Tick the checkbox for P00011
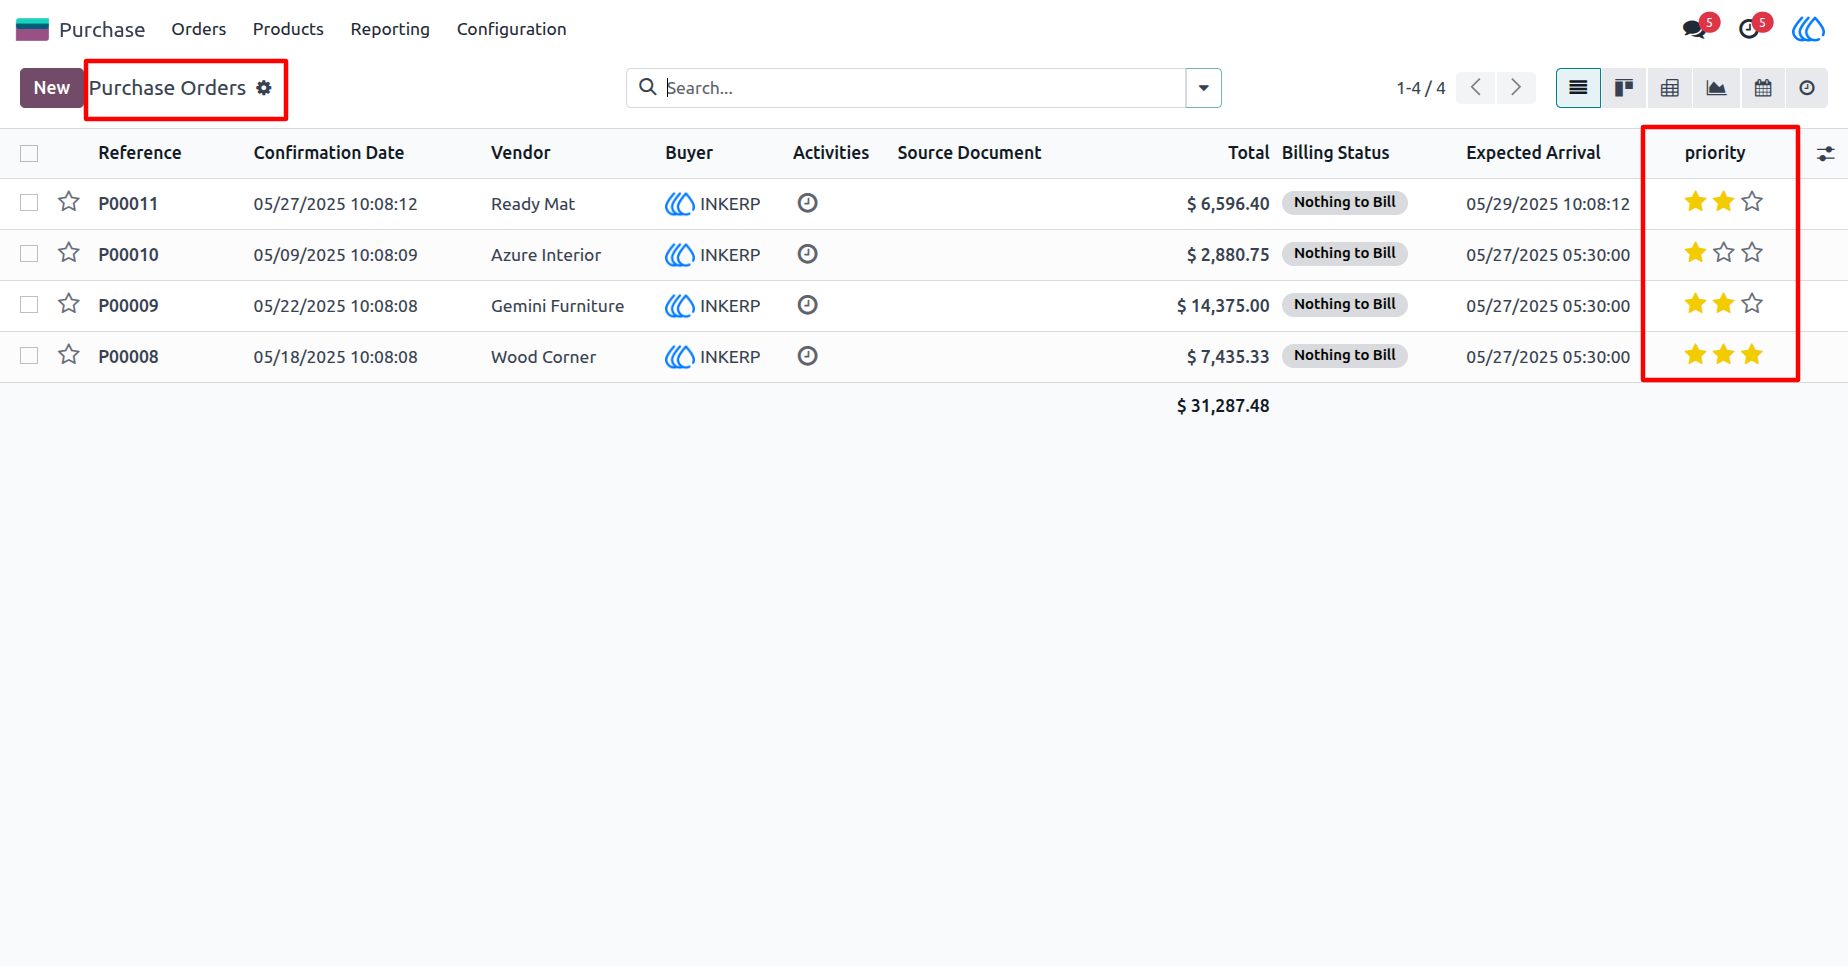The image size is (1848, 966). [x=29, y=203]
